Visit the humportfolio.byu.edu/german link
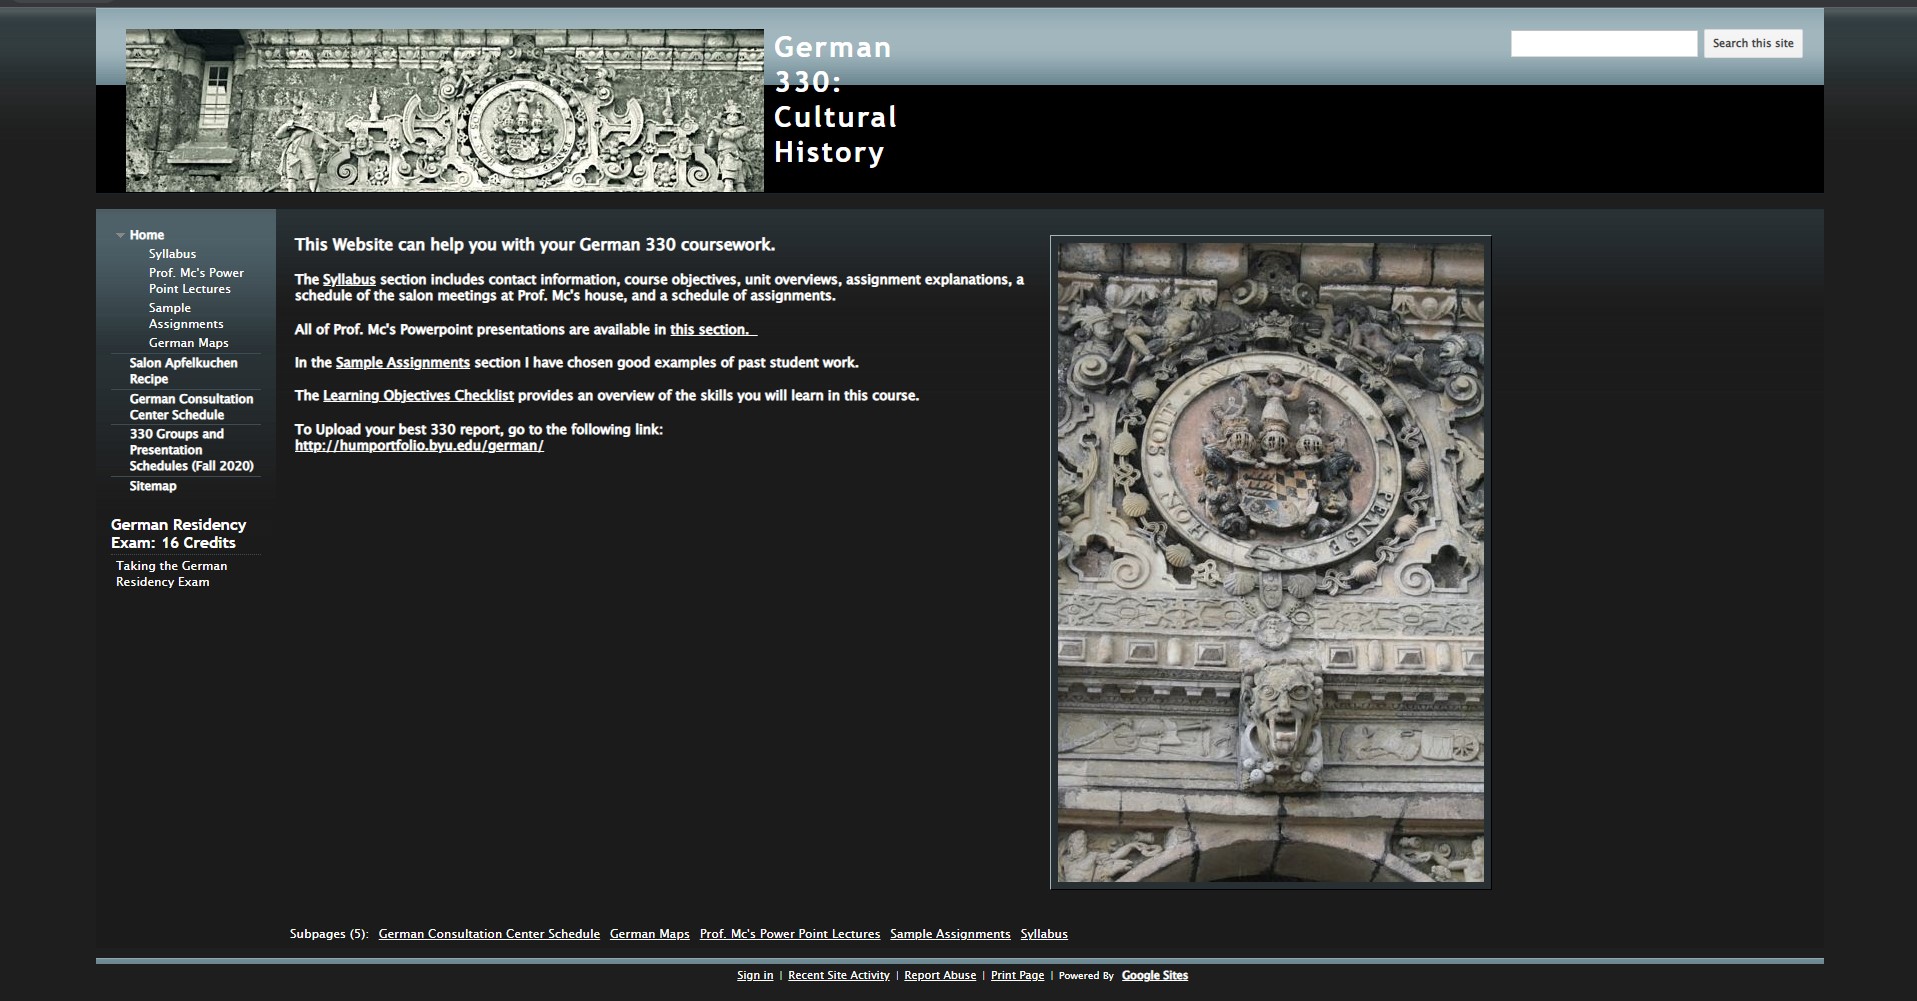1917x1001 pixels. [419, 446]
